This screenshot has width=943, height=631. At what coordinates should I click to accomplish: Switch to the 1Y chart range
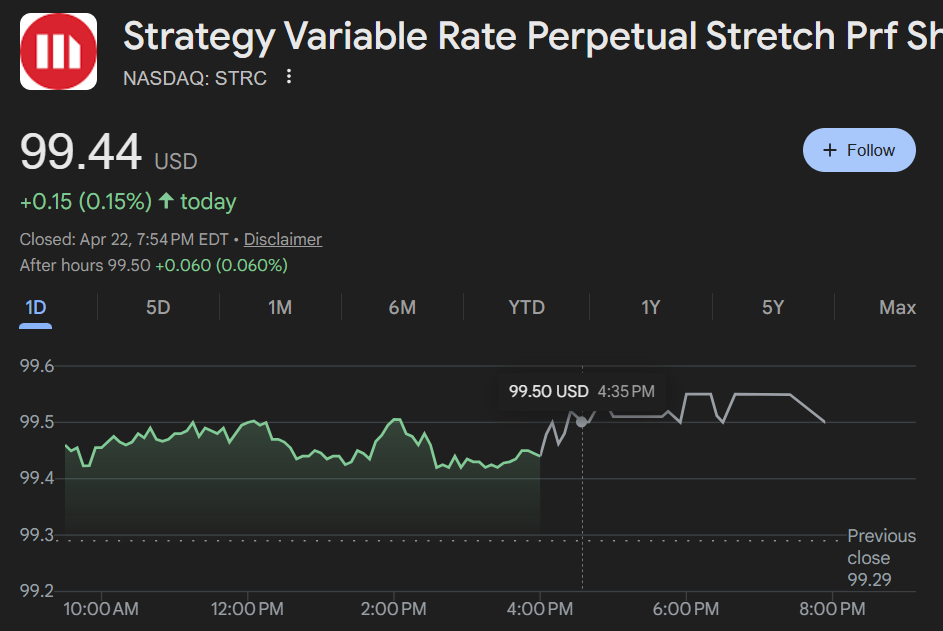pos(650,307)
